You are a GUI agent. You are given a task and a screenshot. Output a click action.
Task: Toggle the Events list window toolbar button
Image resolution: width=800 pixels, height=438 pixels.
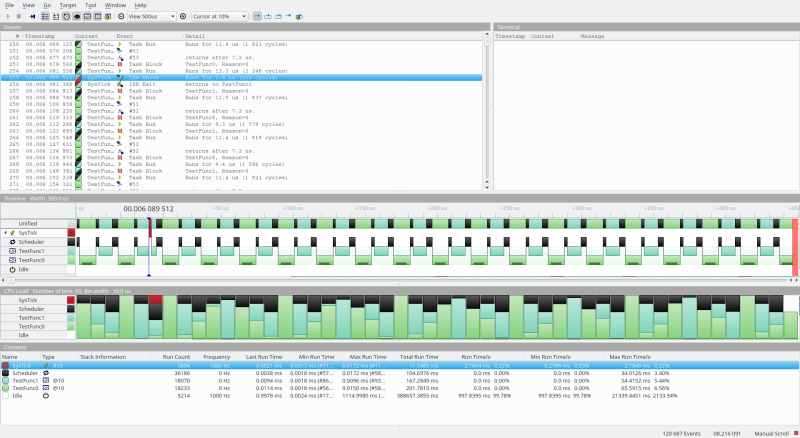[45, 16]
